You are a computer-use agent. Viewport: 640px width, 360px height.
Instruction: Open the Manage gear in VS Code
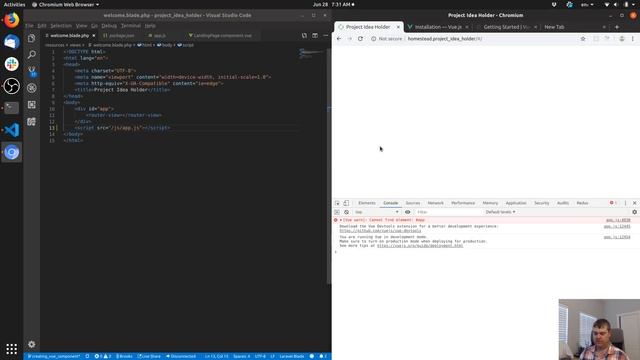click(31, 344)
